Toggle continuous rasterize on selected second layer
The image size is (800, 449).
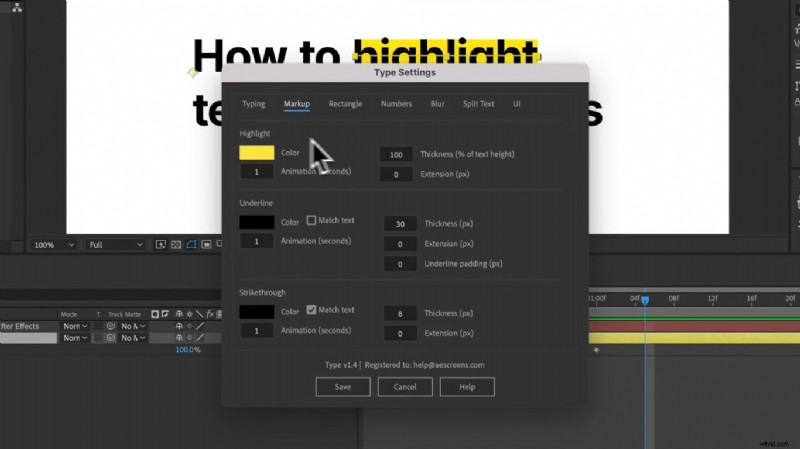[189, 337]
